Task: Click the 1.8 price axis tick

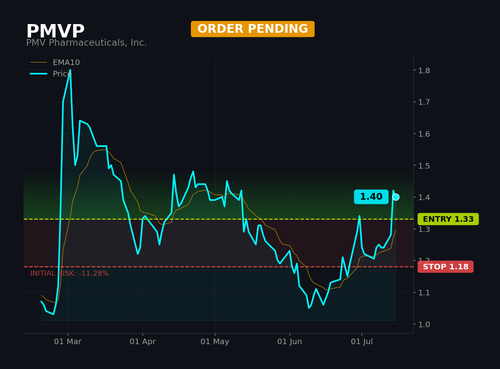Action: coord(424,70)
